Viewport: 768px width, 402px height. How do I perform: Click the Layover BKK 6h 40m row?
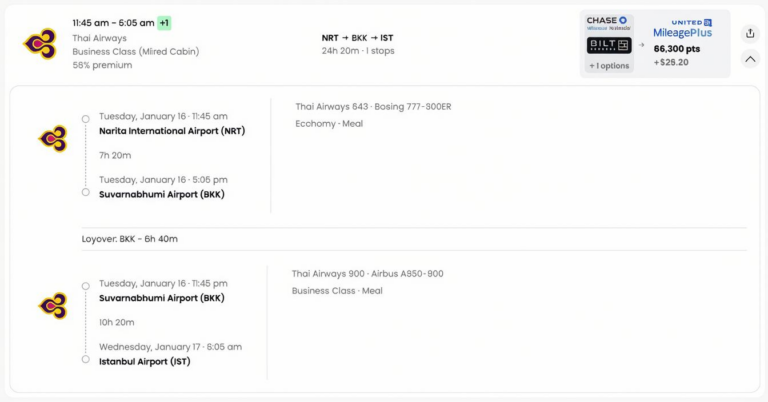click(x=130, y=239)
